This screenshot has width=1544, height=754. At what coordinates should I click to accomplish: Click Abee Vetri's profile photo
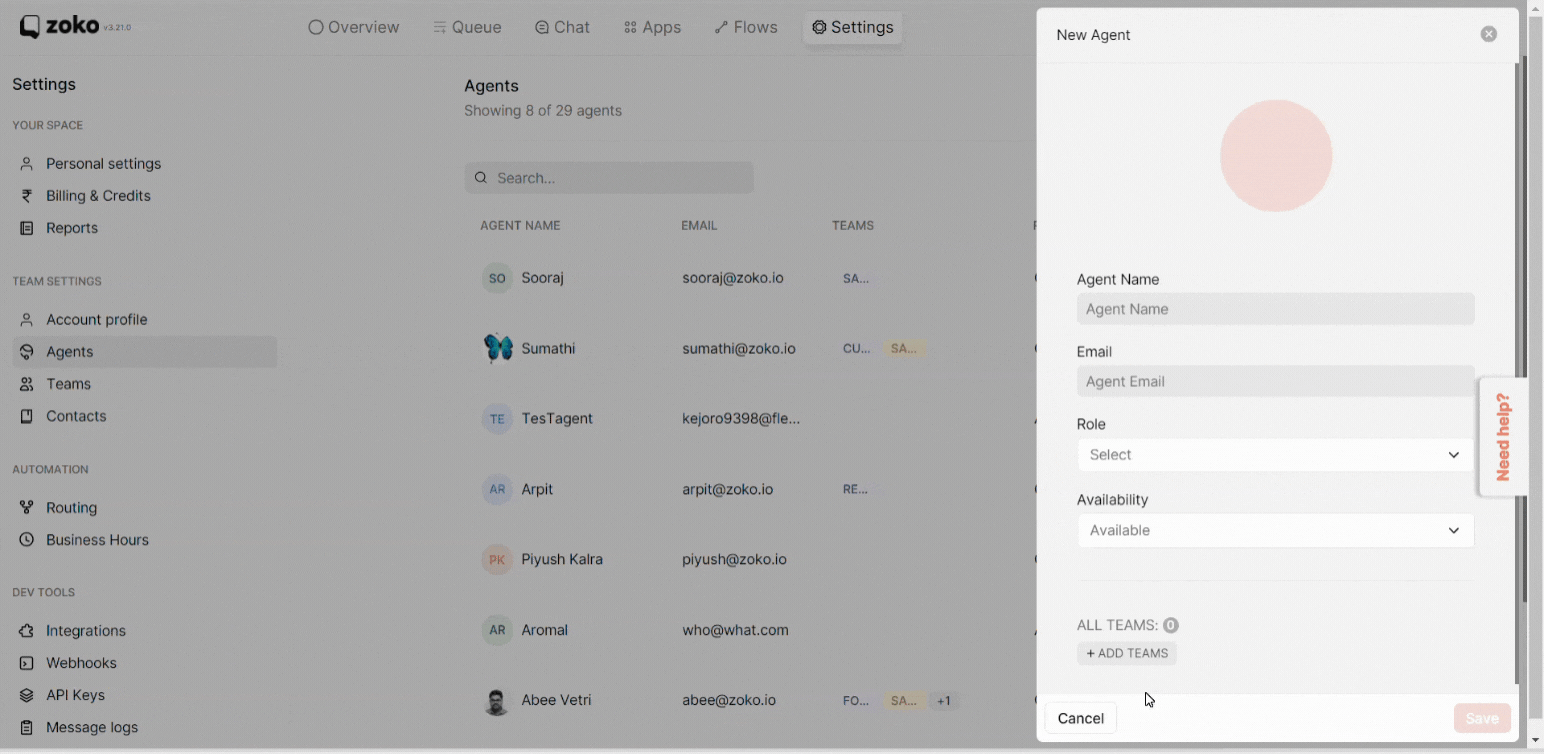[x=497, y=700]
